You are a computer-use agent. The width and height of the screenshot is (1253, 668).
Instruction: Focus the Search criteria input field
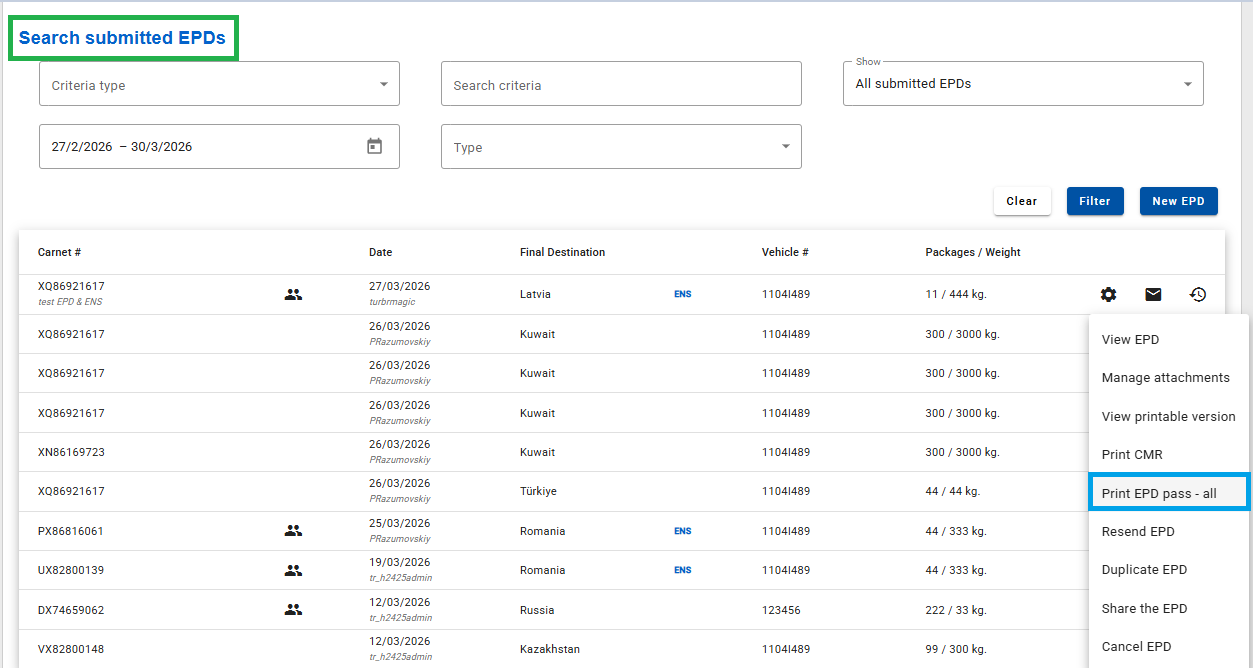point(621,85)
